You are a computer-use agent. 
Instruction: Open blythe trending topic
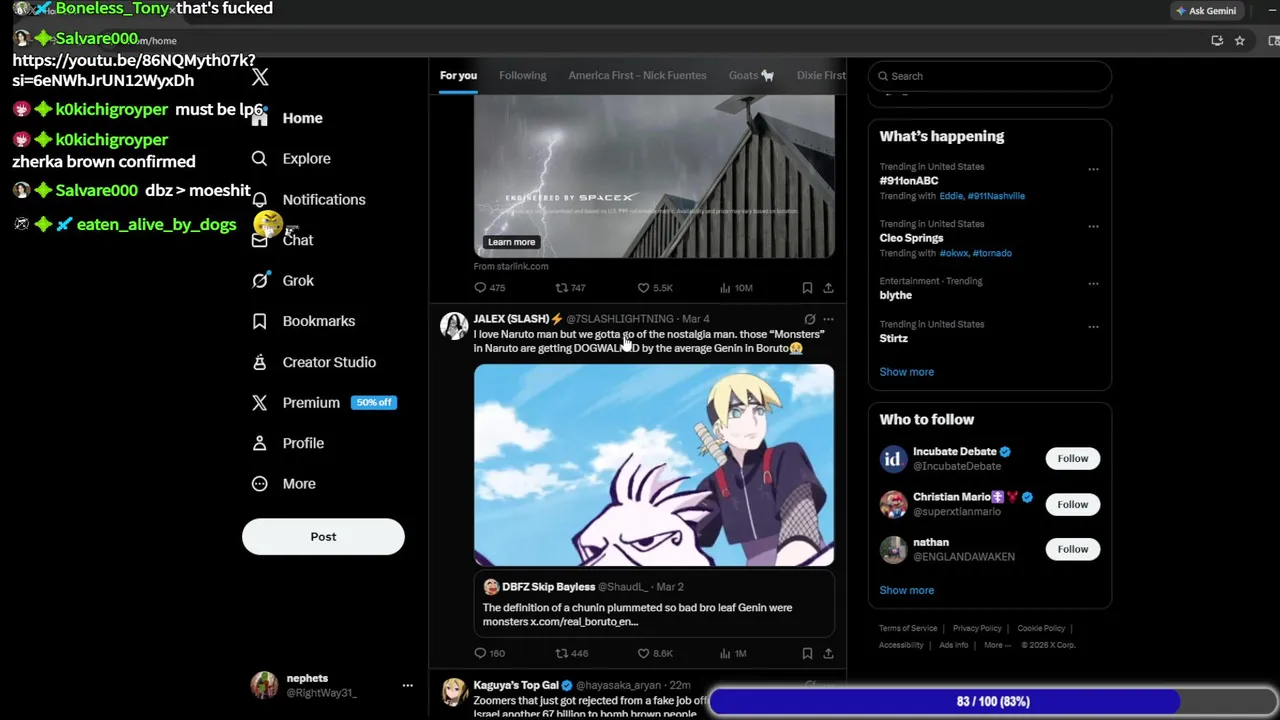[896, 295]
